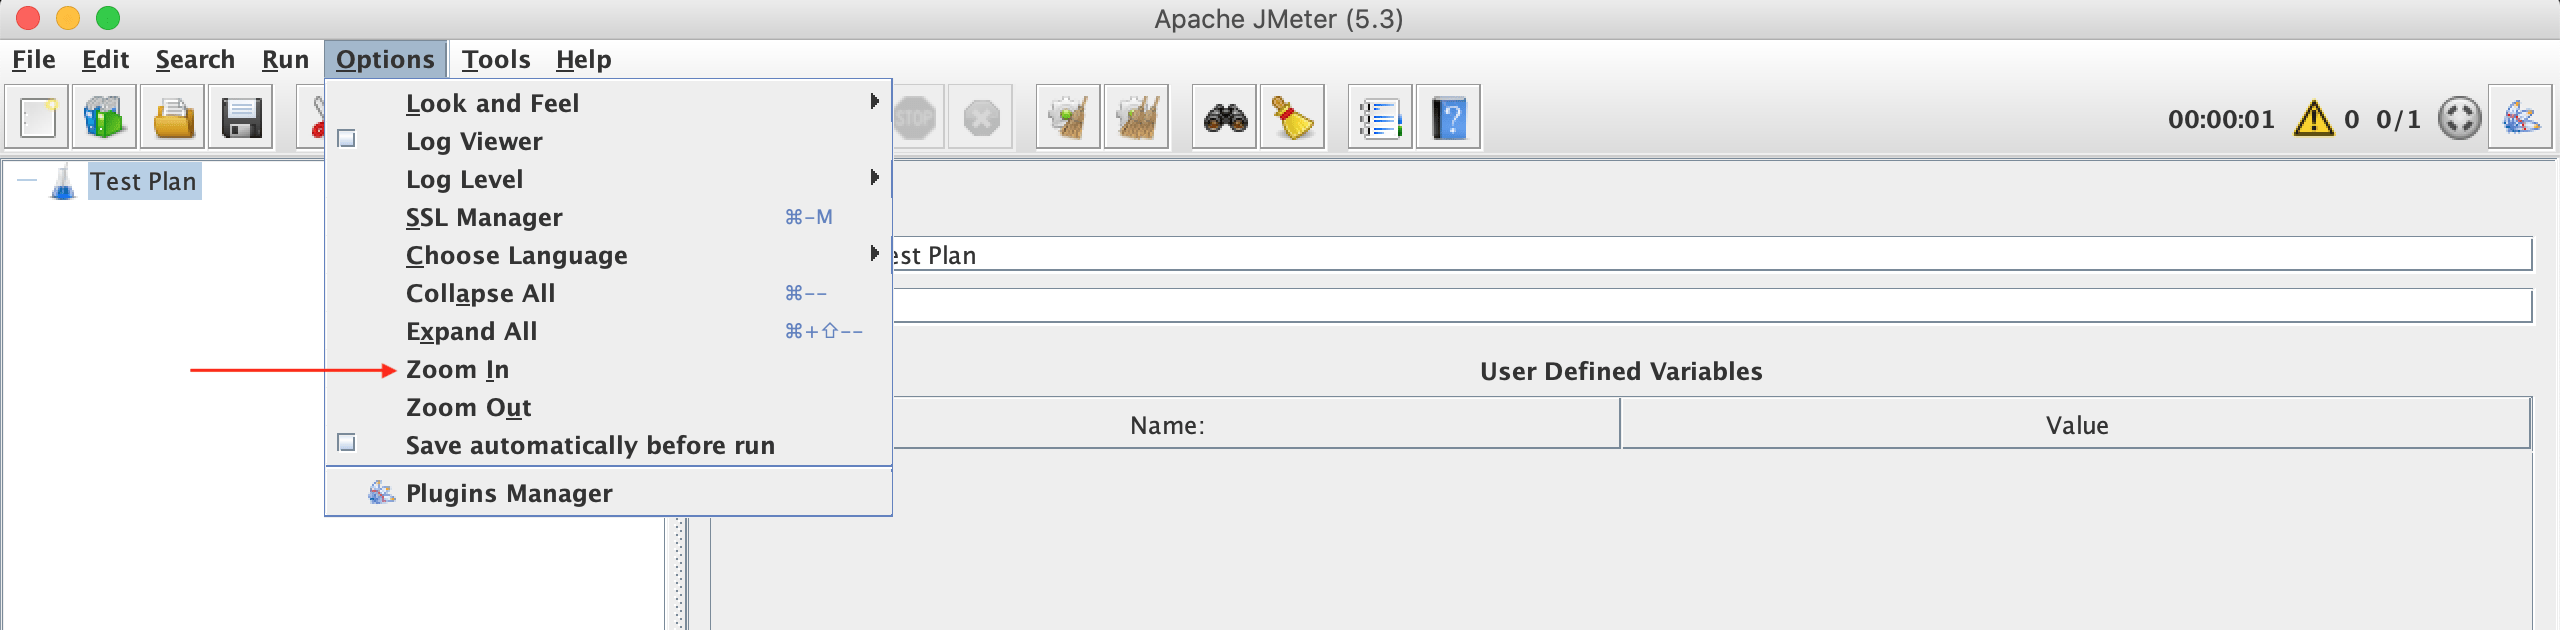Open the Tools menu
Screen dimensions: 2560x630
497,59
